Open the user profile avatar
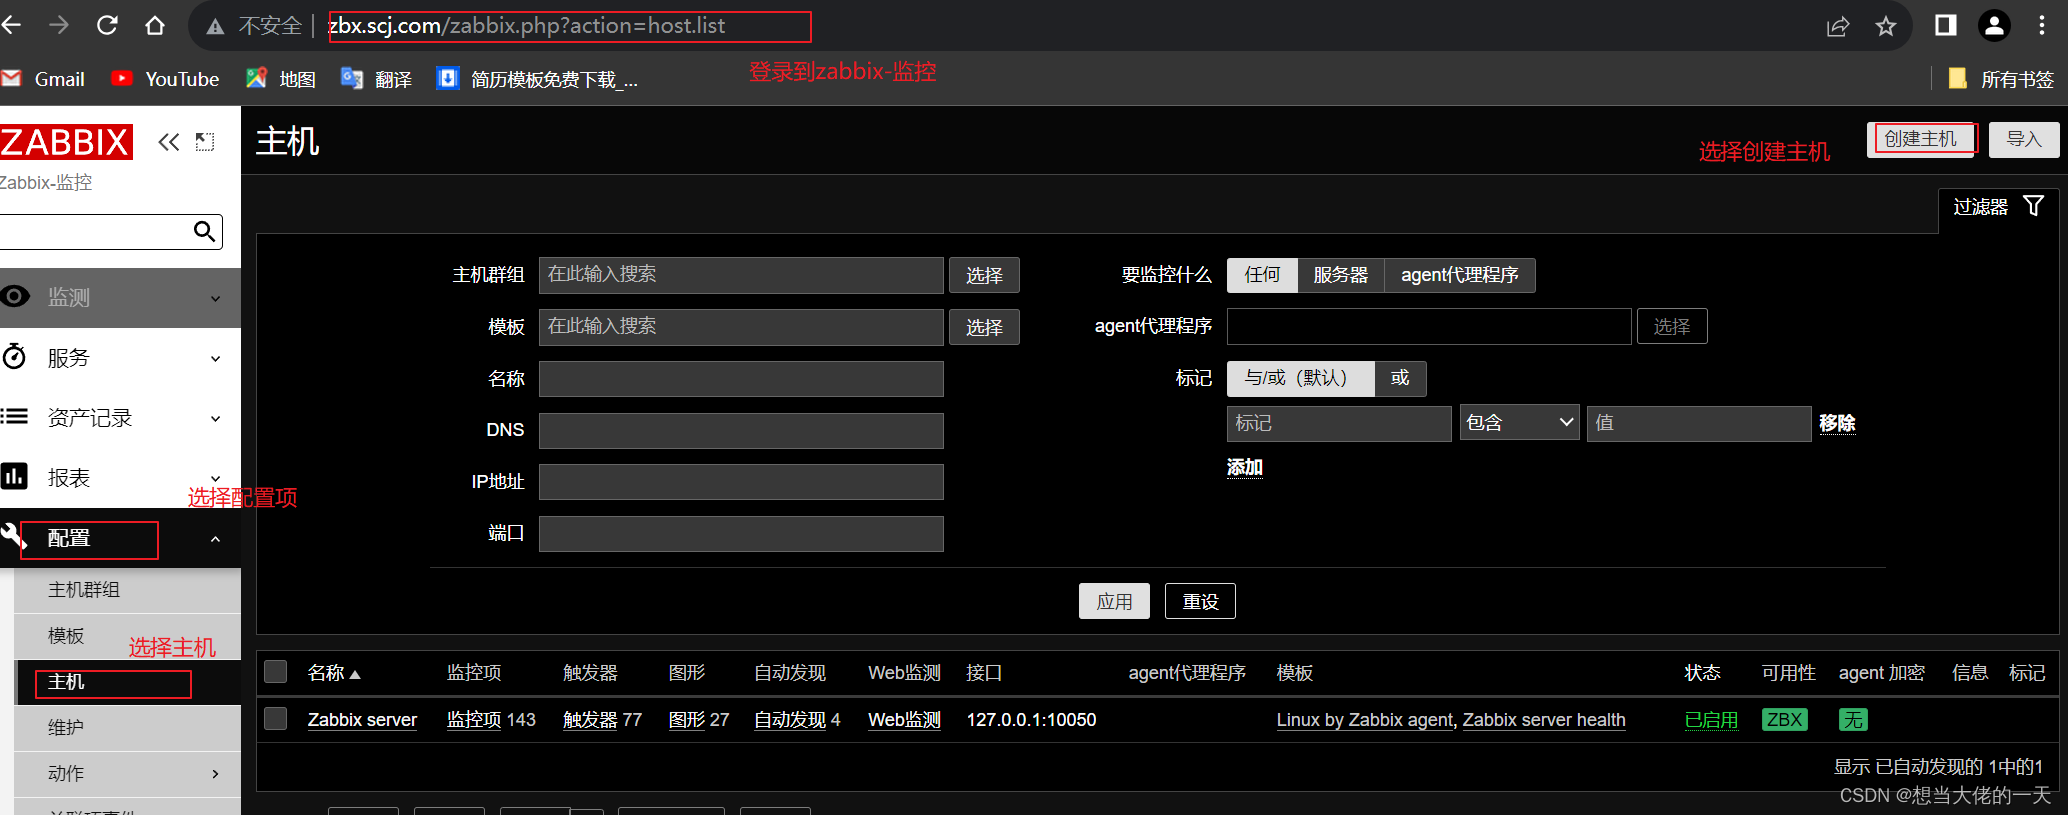This screenshot has width=2068, height=815. (x=1994, y=25)
